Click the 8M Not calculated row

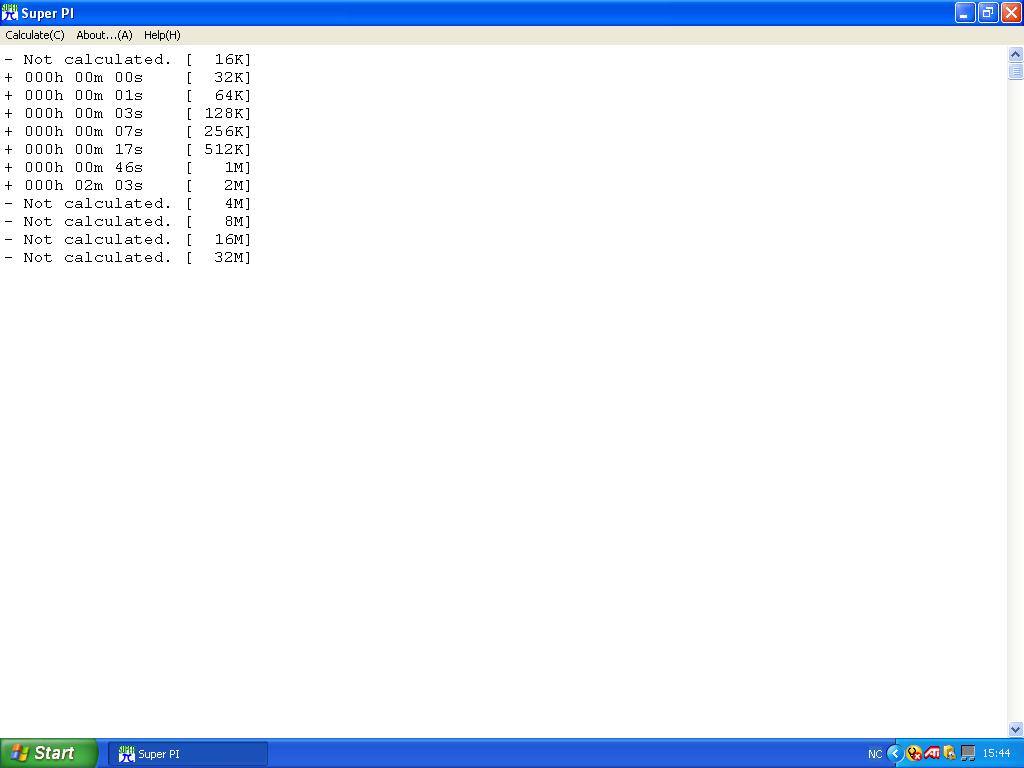[x=127, y=221]
